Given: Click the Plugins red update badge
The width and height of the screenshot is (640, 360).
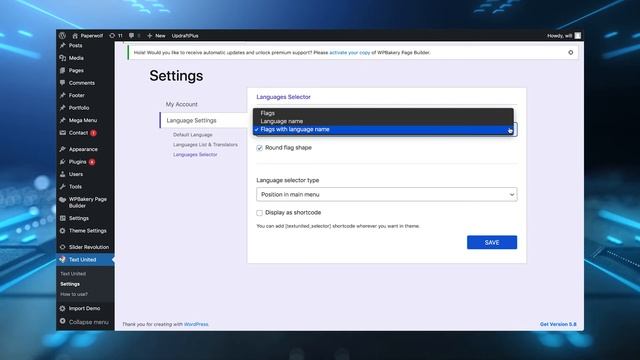Looking at the screenshot, I should (92, 162).
